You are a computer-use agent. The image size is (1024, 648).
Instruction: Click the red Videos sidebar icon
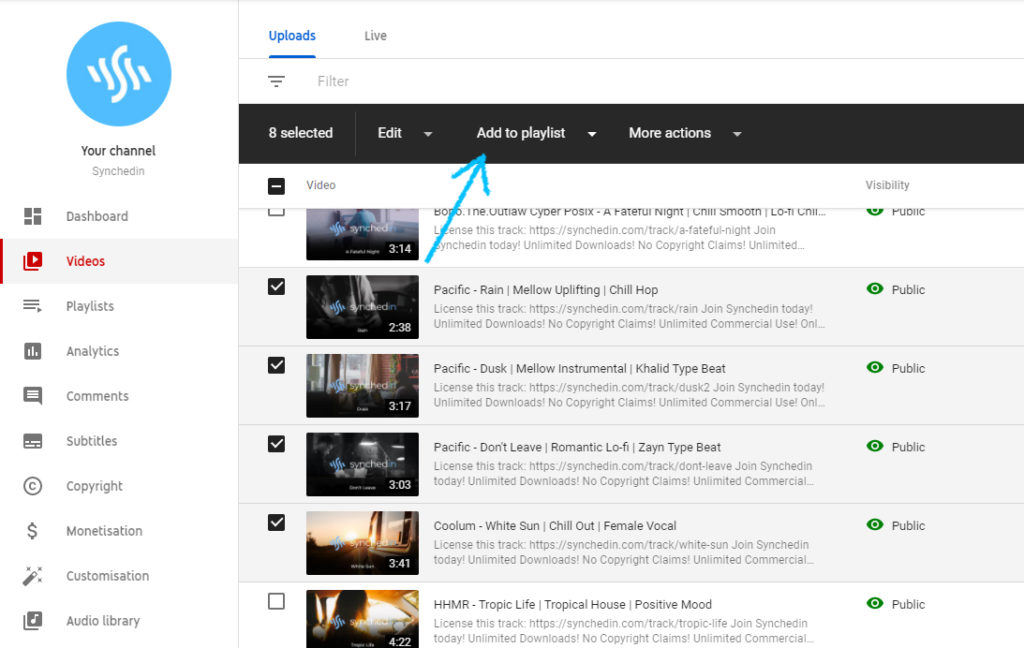33,261
